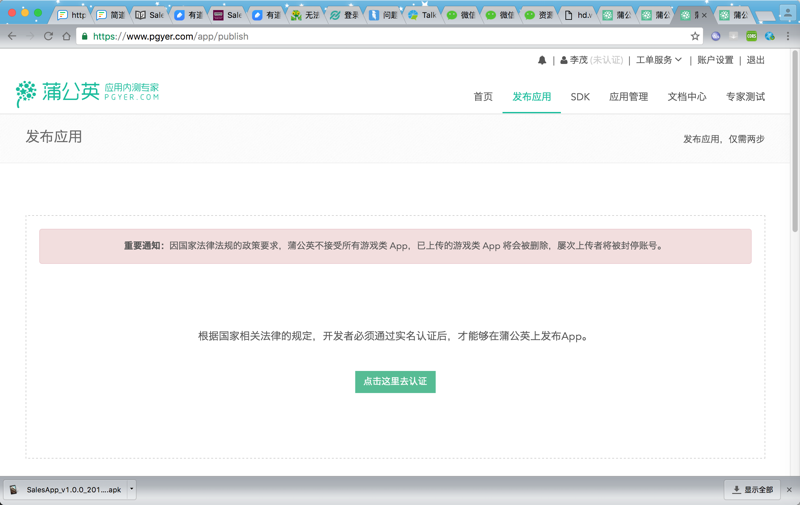The image size is (800, 505).
Task: Switch to the Sale tab with book icon
Action: 150,15
